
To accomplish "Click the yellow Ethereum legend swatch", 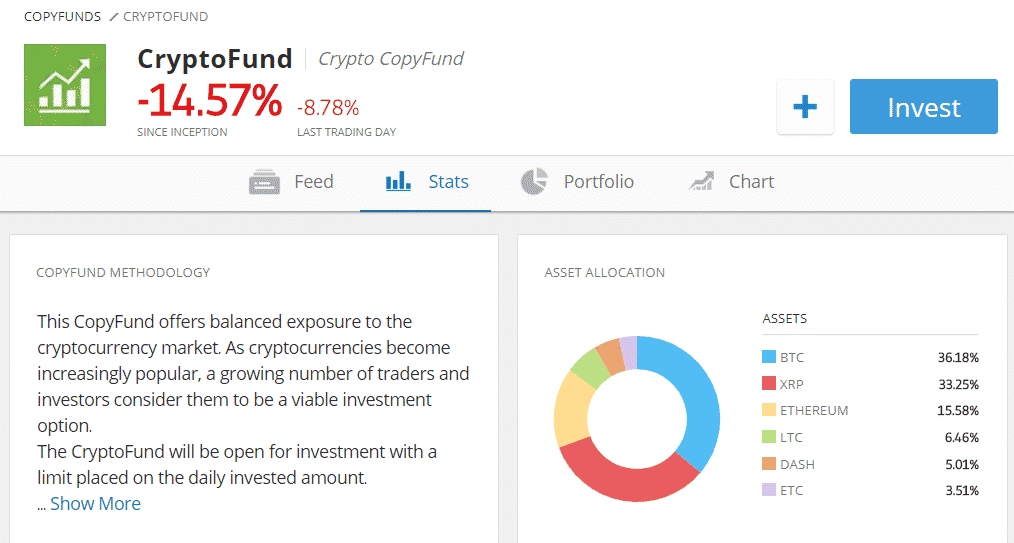I will click(x=769, y=410).
